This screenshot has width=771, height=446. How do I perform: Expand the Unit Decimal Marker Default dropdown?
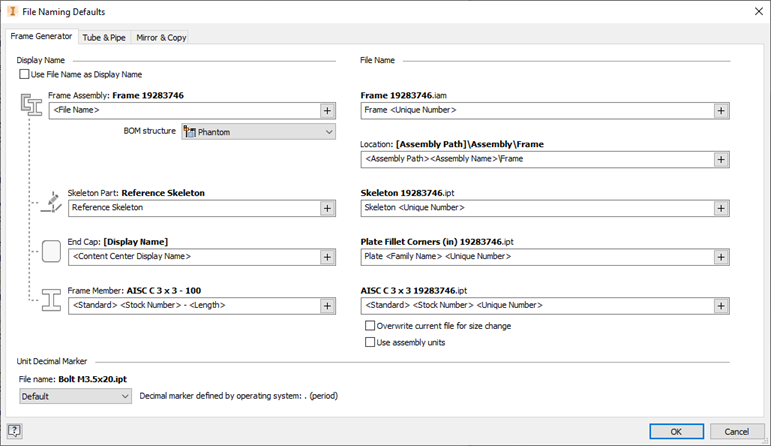[75, 396]
